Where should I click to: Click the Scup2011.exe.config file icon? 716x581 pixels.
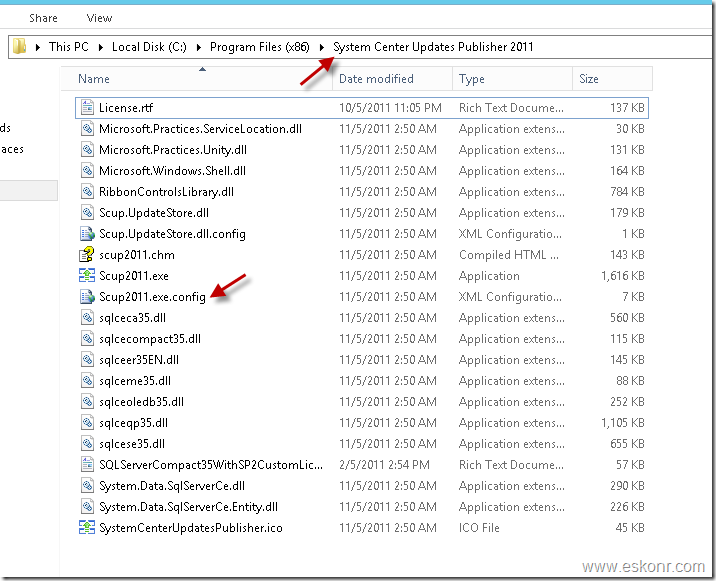(x=87, y=296)
